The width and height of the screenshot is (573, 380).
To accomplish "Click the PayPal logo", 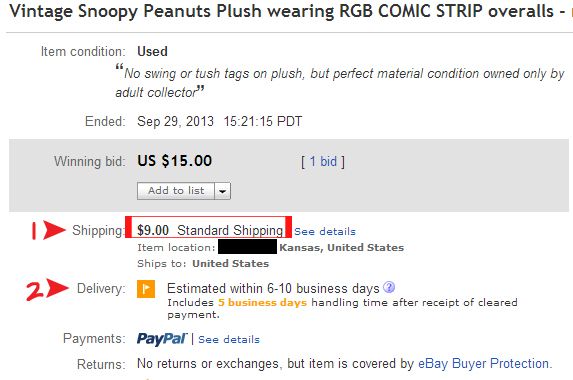I will [x=162, y=339].
